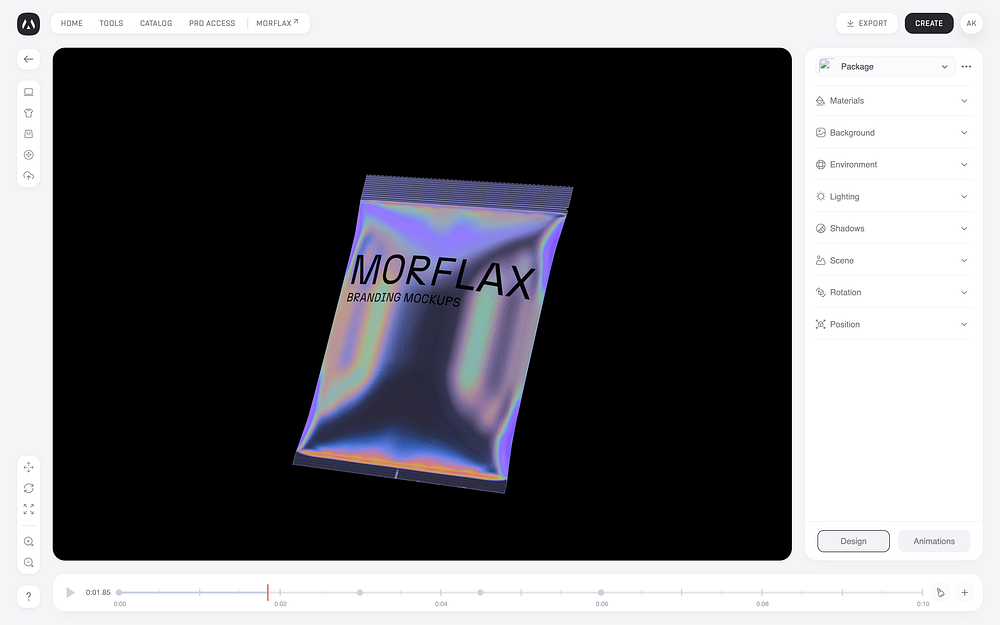Image resolution: width=1000 pixels, height=625 pixels.
Task: Select the keyframe dot at timeline start
Action: click(x=119, y=593)
